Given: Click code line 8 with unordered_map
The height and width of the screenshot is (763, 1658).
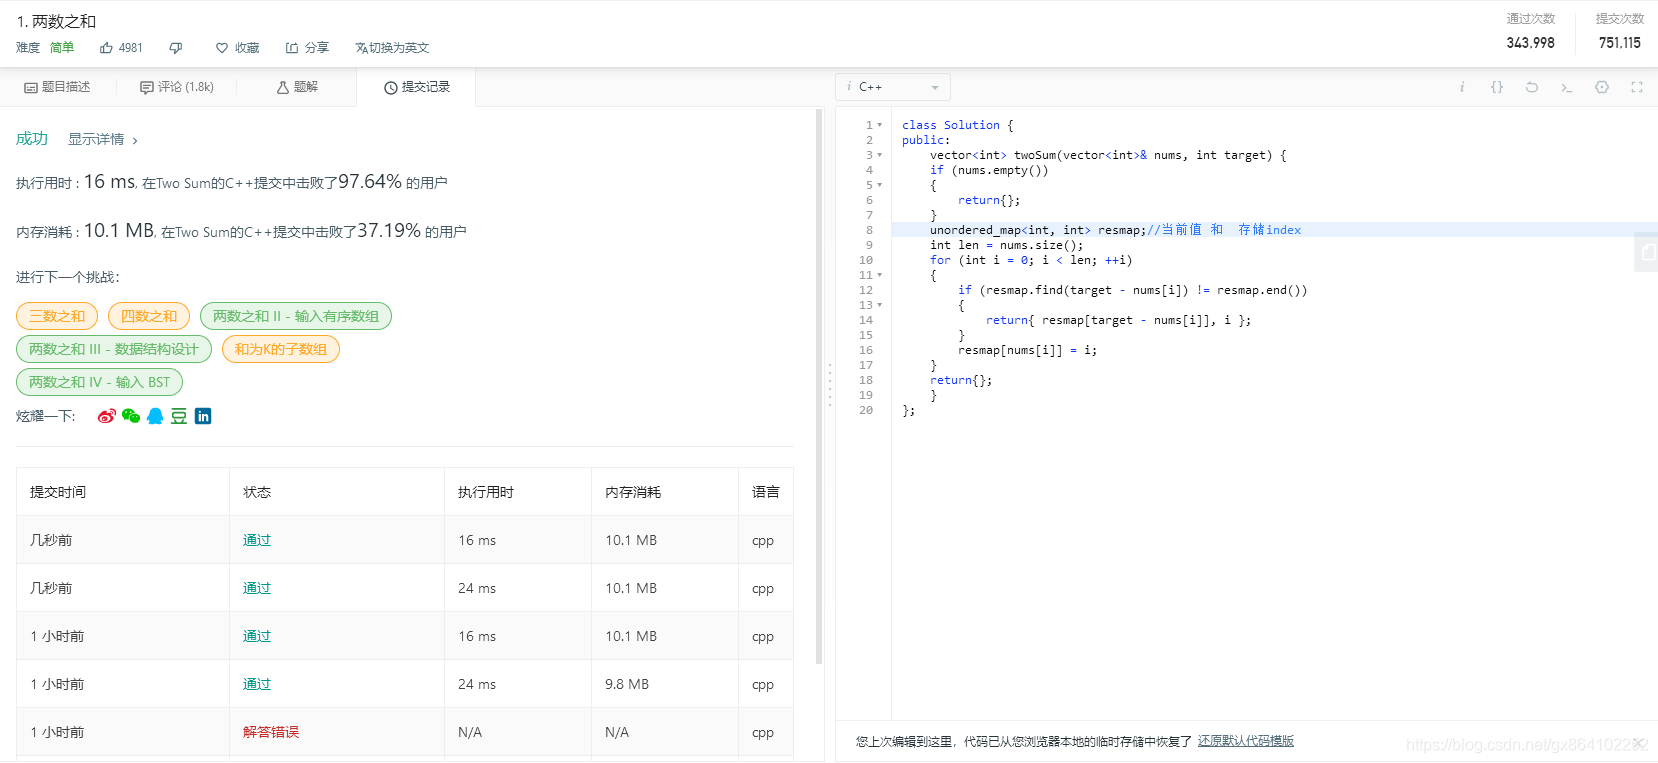Looking at the screenshot, I should point(1273,230).
